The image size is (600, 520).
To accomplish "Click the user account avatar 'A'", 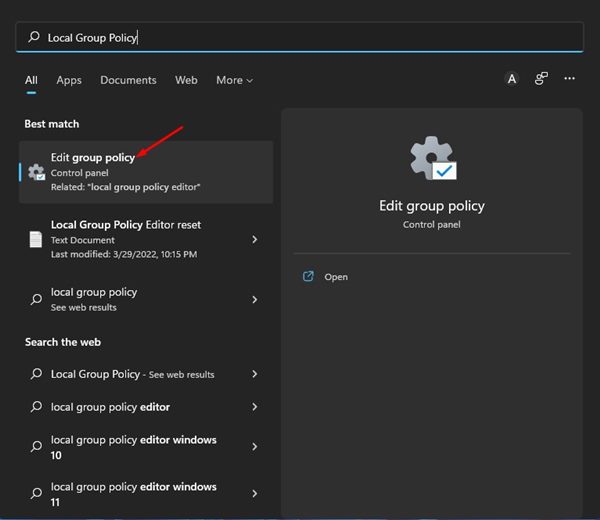I will pos(512,79).
